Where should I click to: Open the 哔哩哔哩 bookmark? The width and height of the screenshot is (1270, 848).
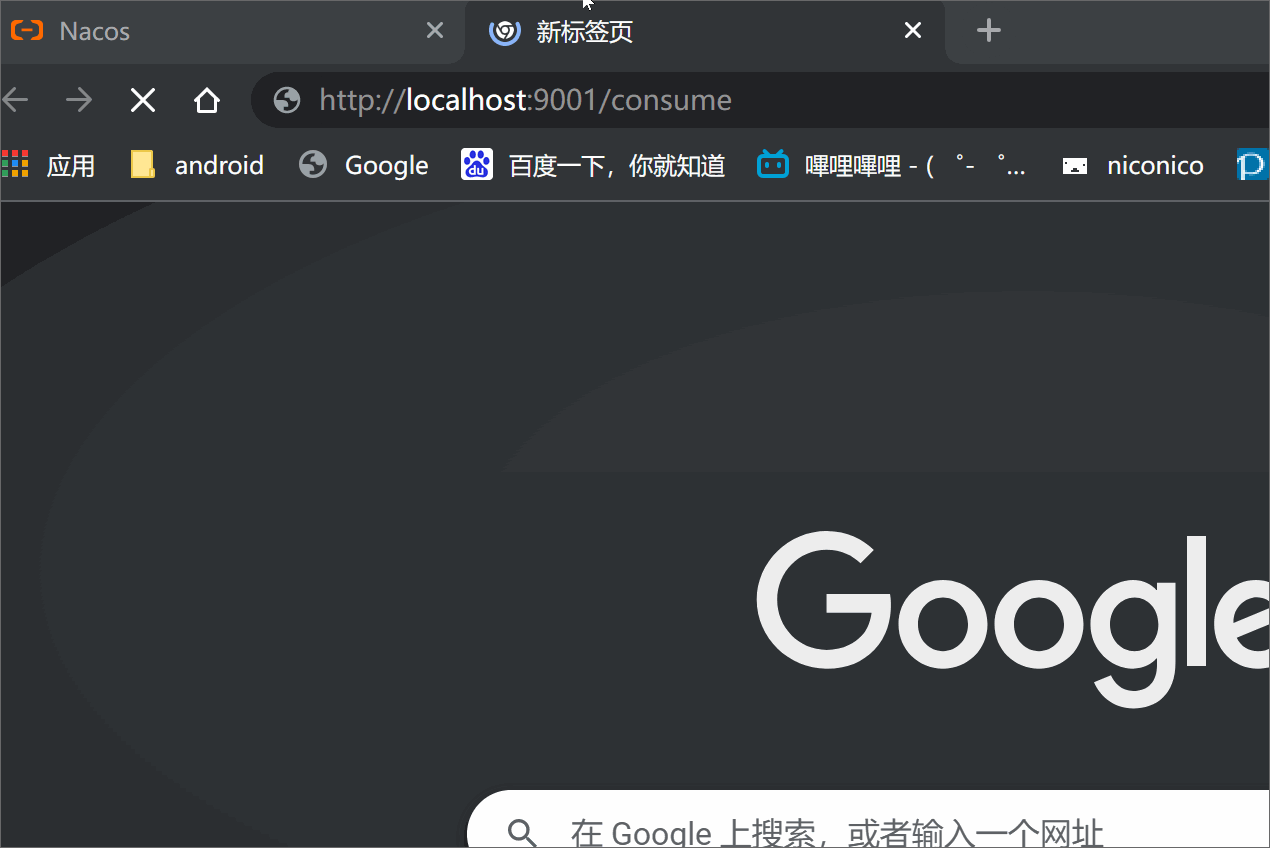891,165
